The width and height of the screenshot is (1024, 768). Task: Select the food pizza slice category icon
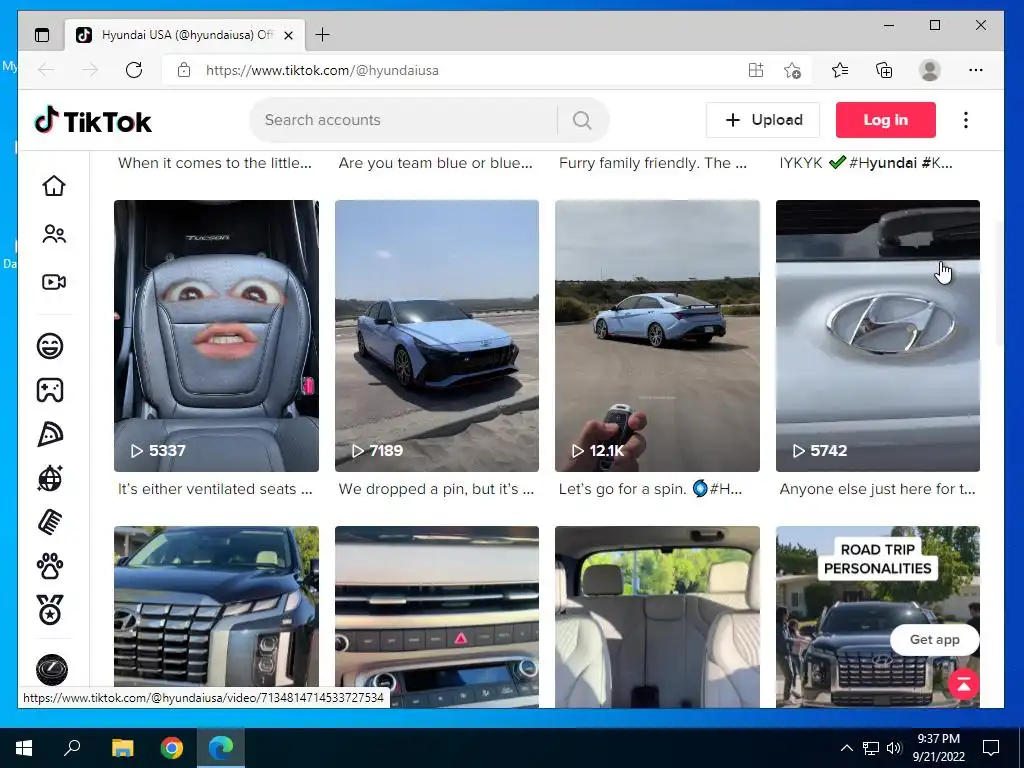[x=50, y=434]
